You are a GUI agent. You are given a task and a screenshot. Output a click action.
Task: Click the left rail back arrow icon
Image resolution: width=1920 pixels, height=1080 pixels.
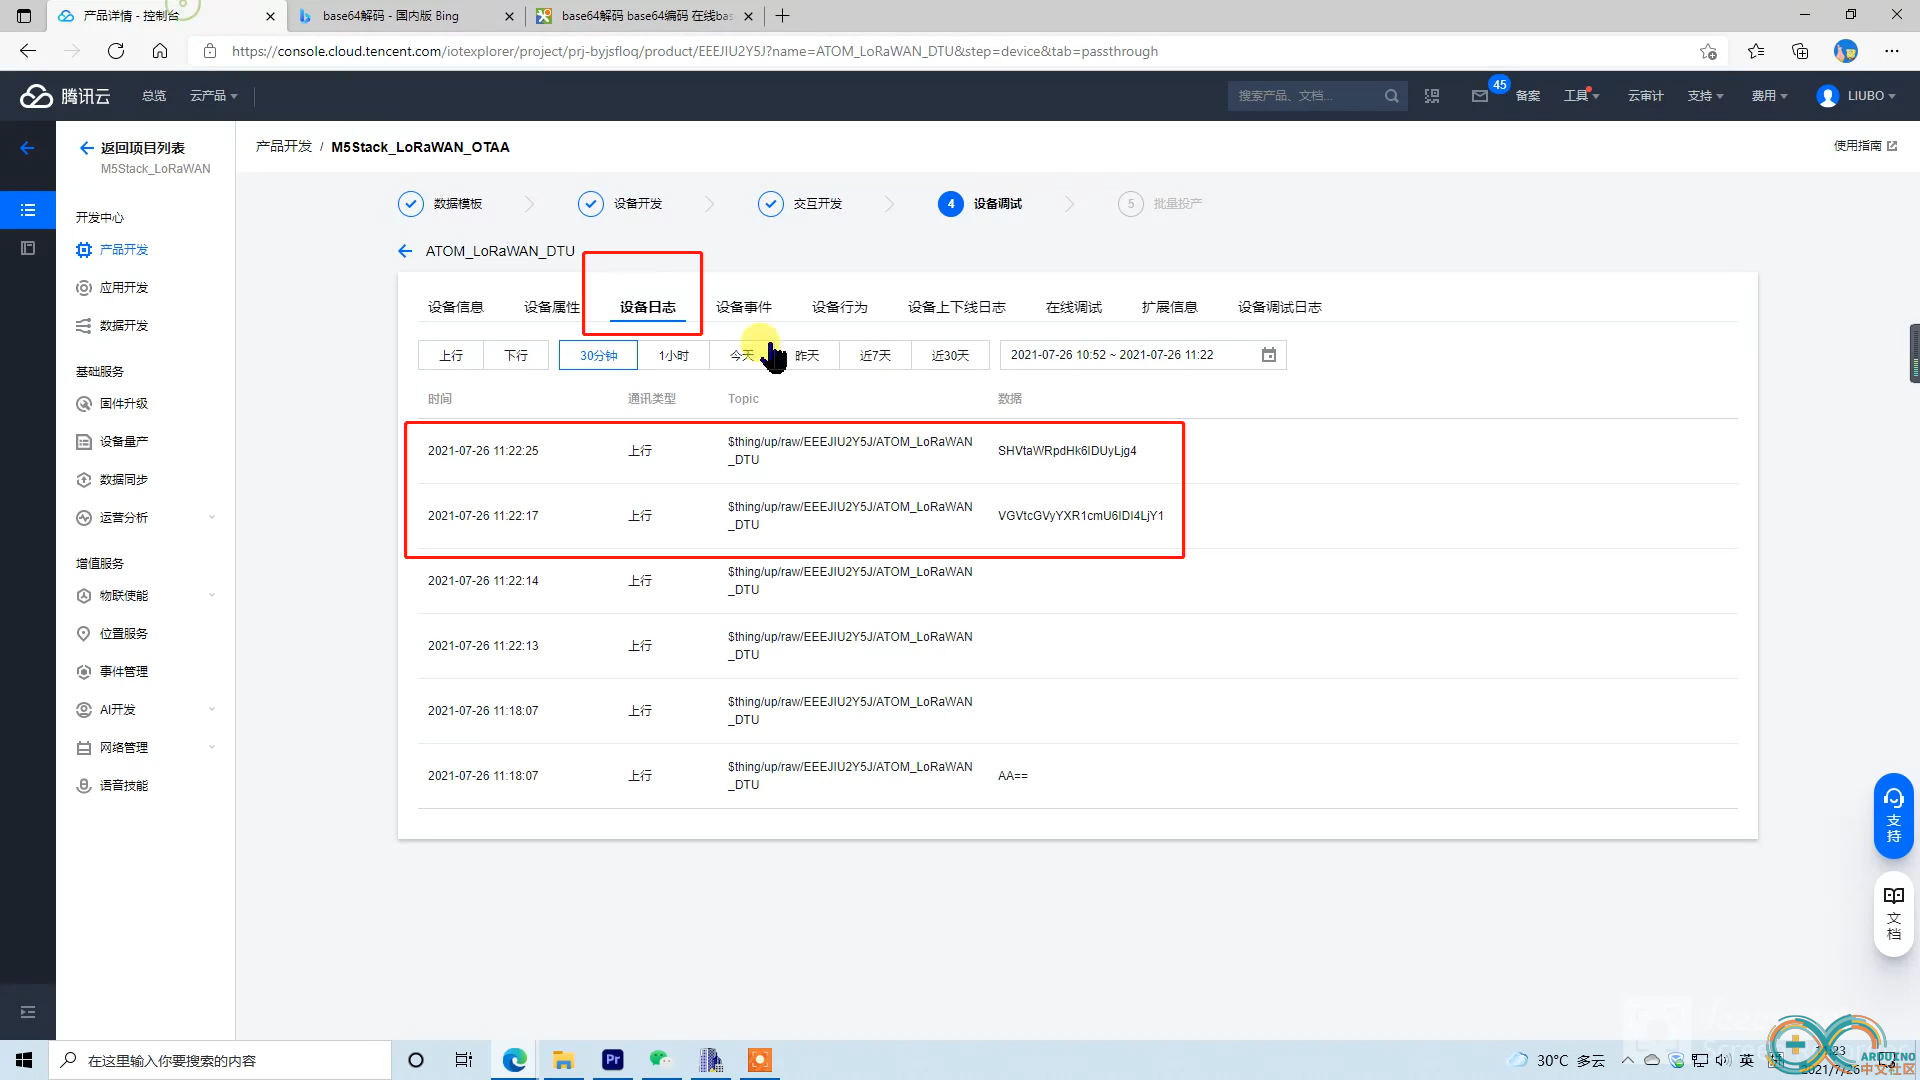pyautogui.click(x=27, y=148)
